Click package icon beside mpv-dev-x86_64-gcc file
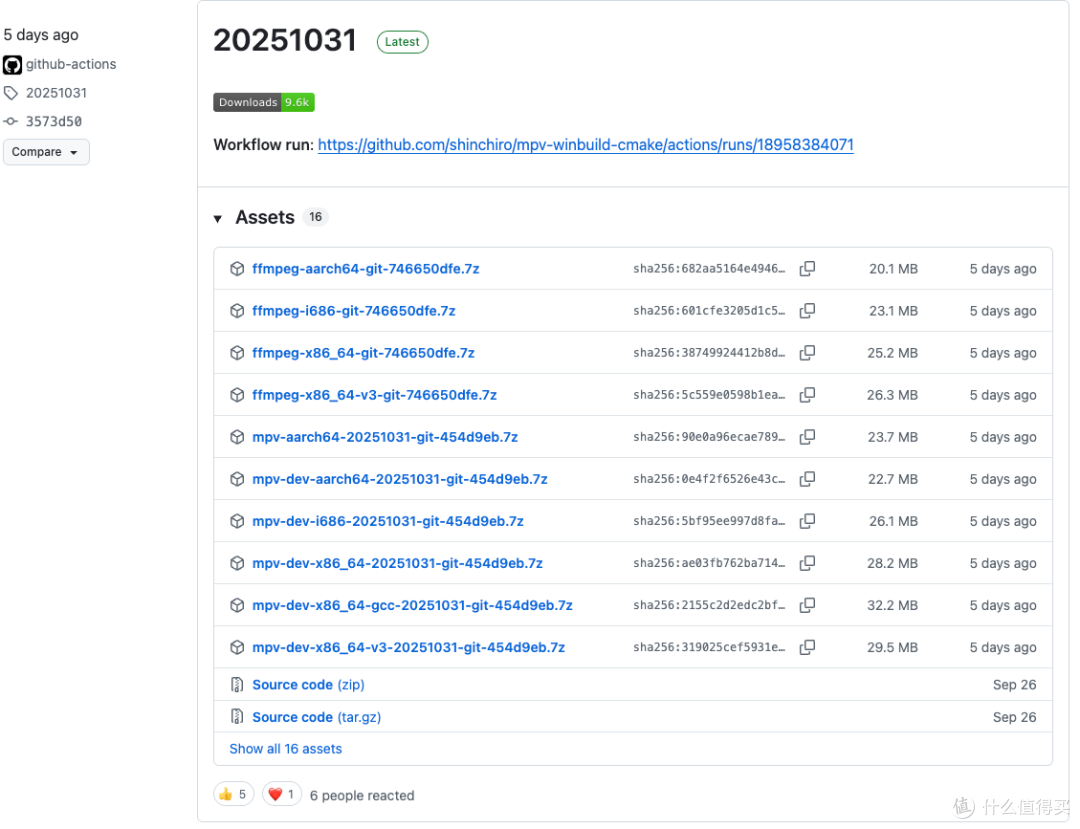The image size is (1080, 829). pyautogui.click(x=237, y=605)
